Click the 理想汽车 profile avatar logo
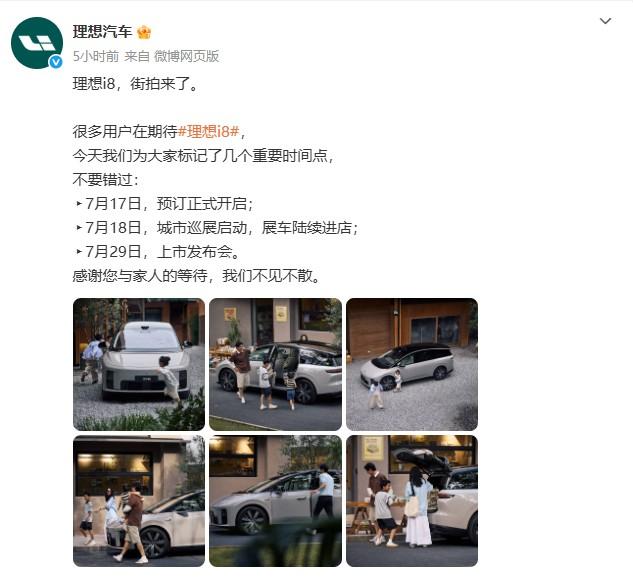 tap(37, 43)
